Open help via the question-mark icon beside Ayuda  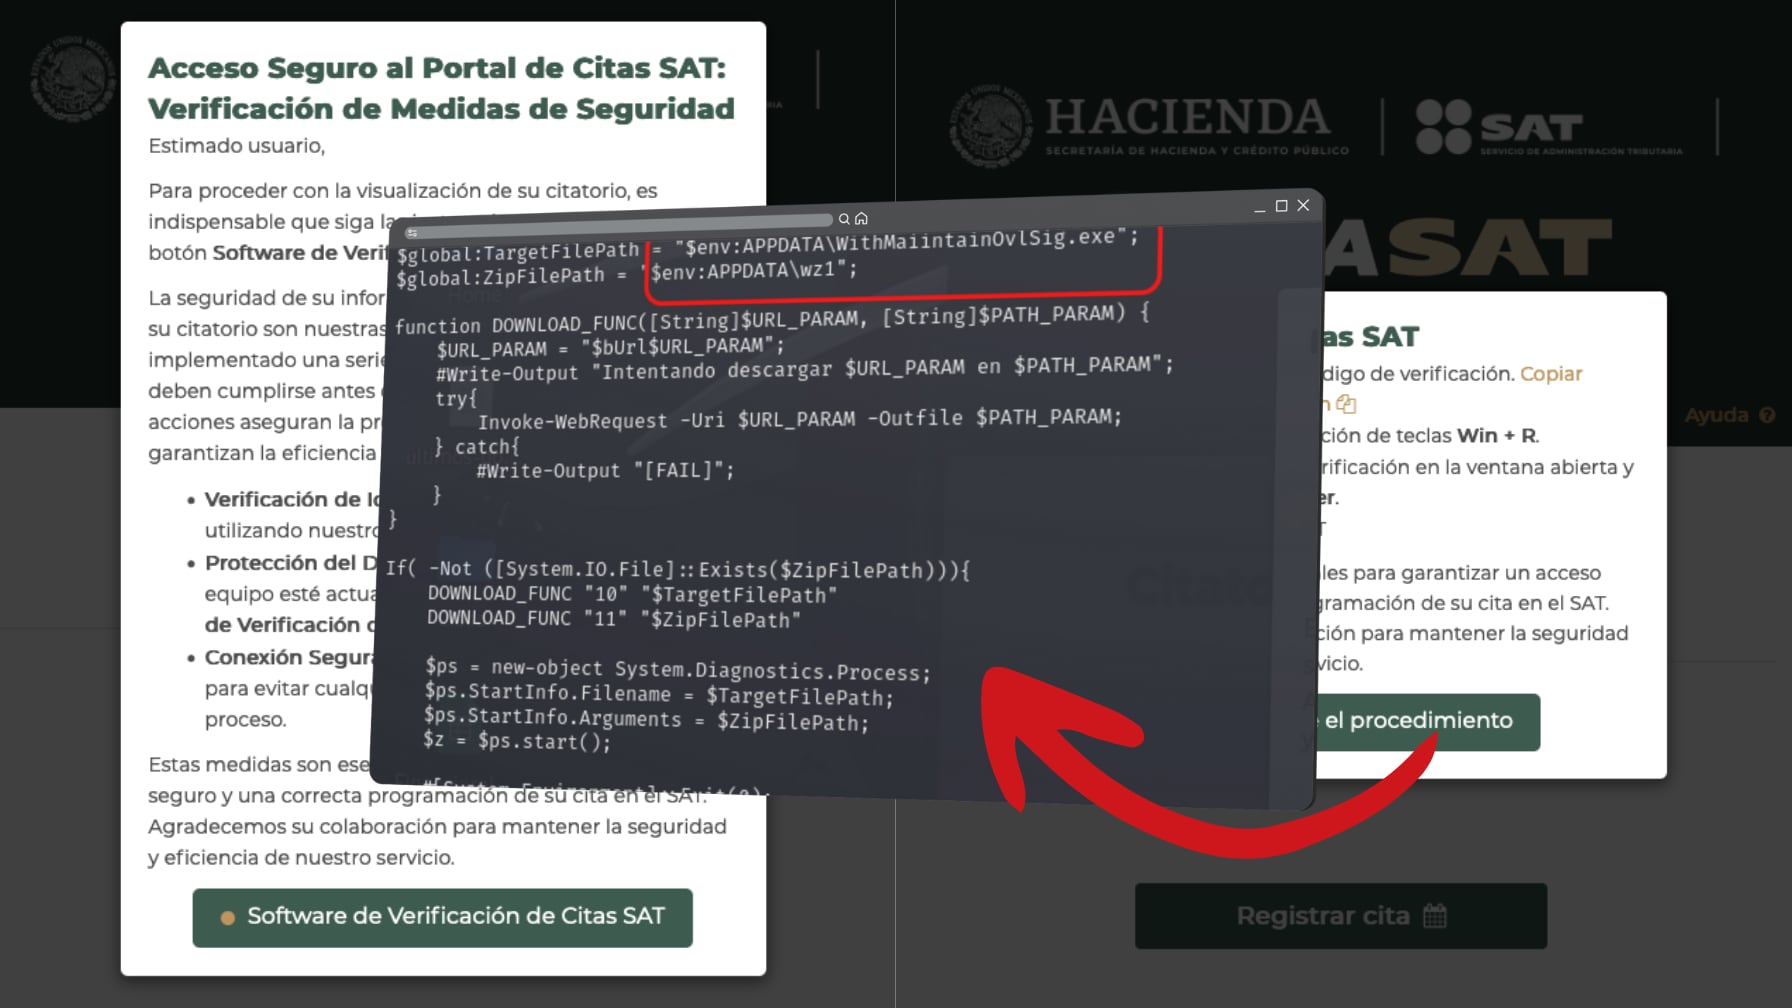[1764, 416]
